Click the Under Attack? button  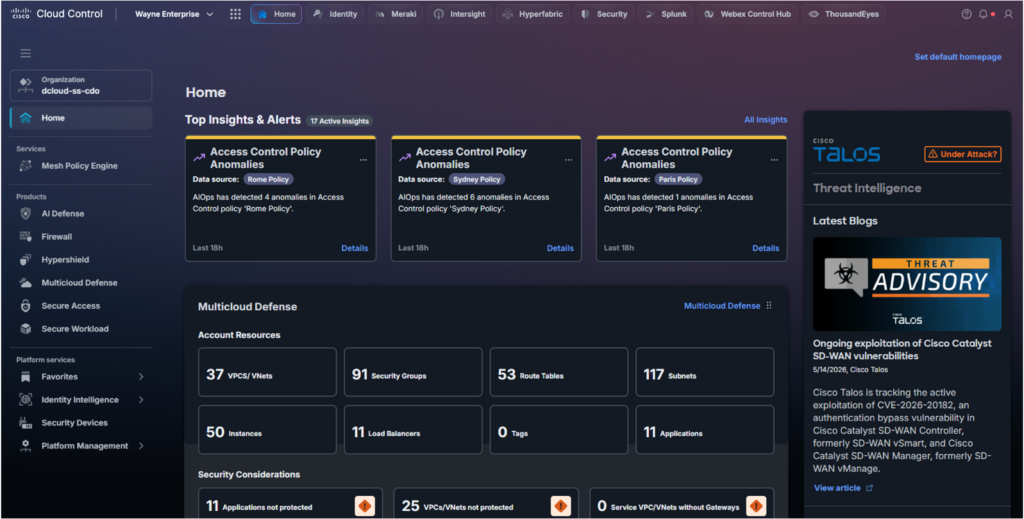coord(963,154)
